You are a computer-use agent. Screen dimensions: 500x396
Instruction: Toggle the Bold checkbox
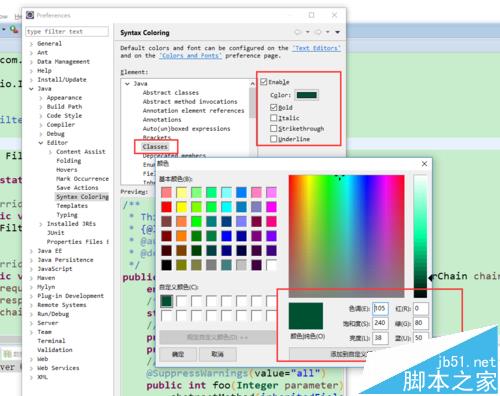[274, 107]
